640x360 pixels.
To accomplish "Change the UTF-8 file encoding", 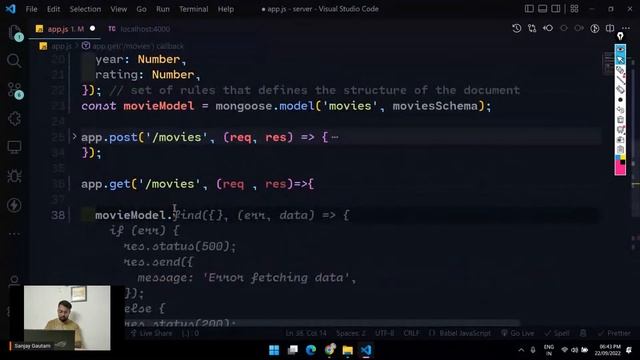I will (384, 333).
